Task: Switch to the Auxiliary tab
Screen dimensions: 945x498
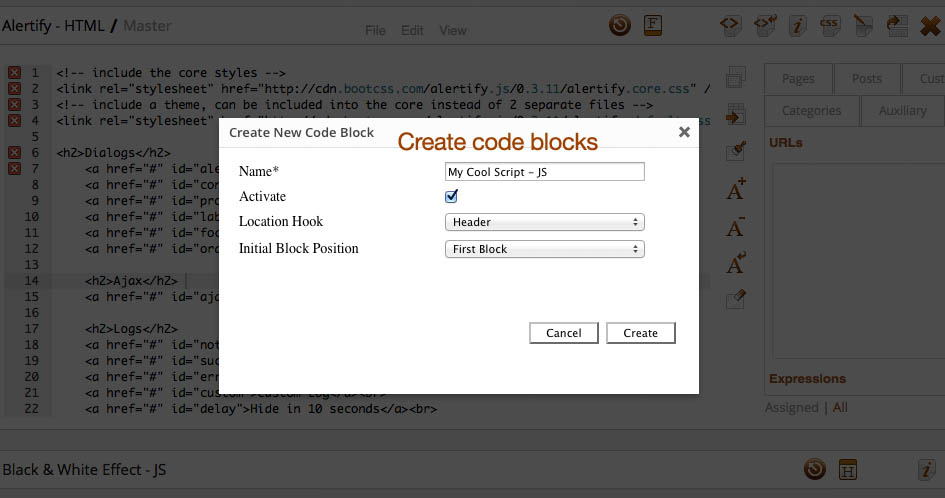Action: pos(902,111)
